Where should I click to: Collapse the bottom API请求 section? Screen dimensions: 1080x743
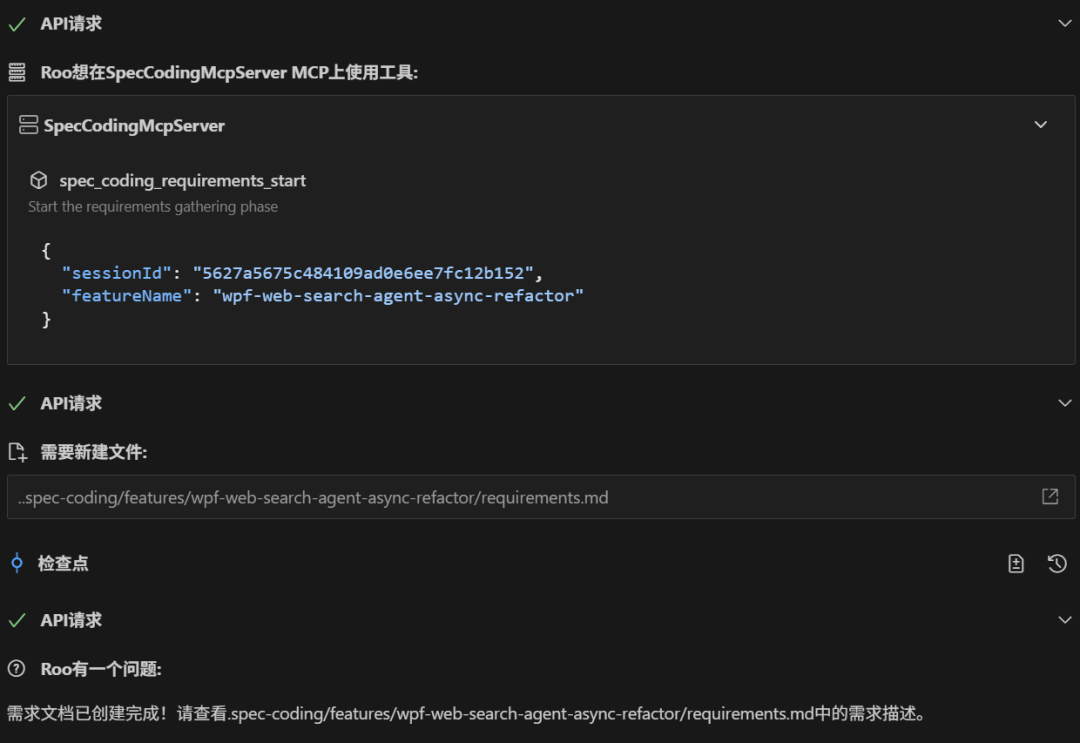[x=1063, y=620]
